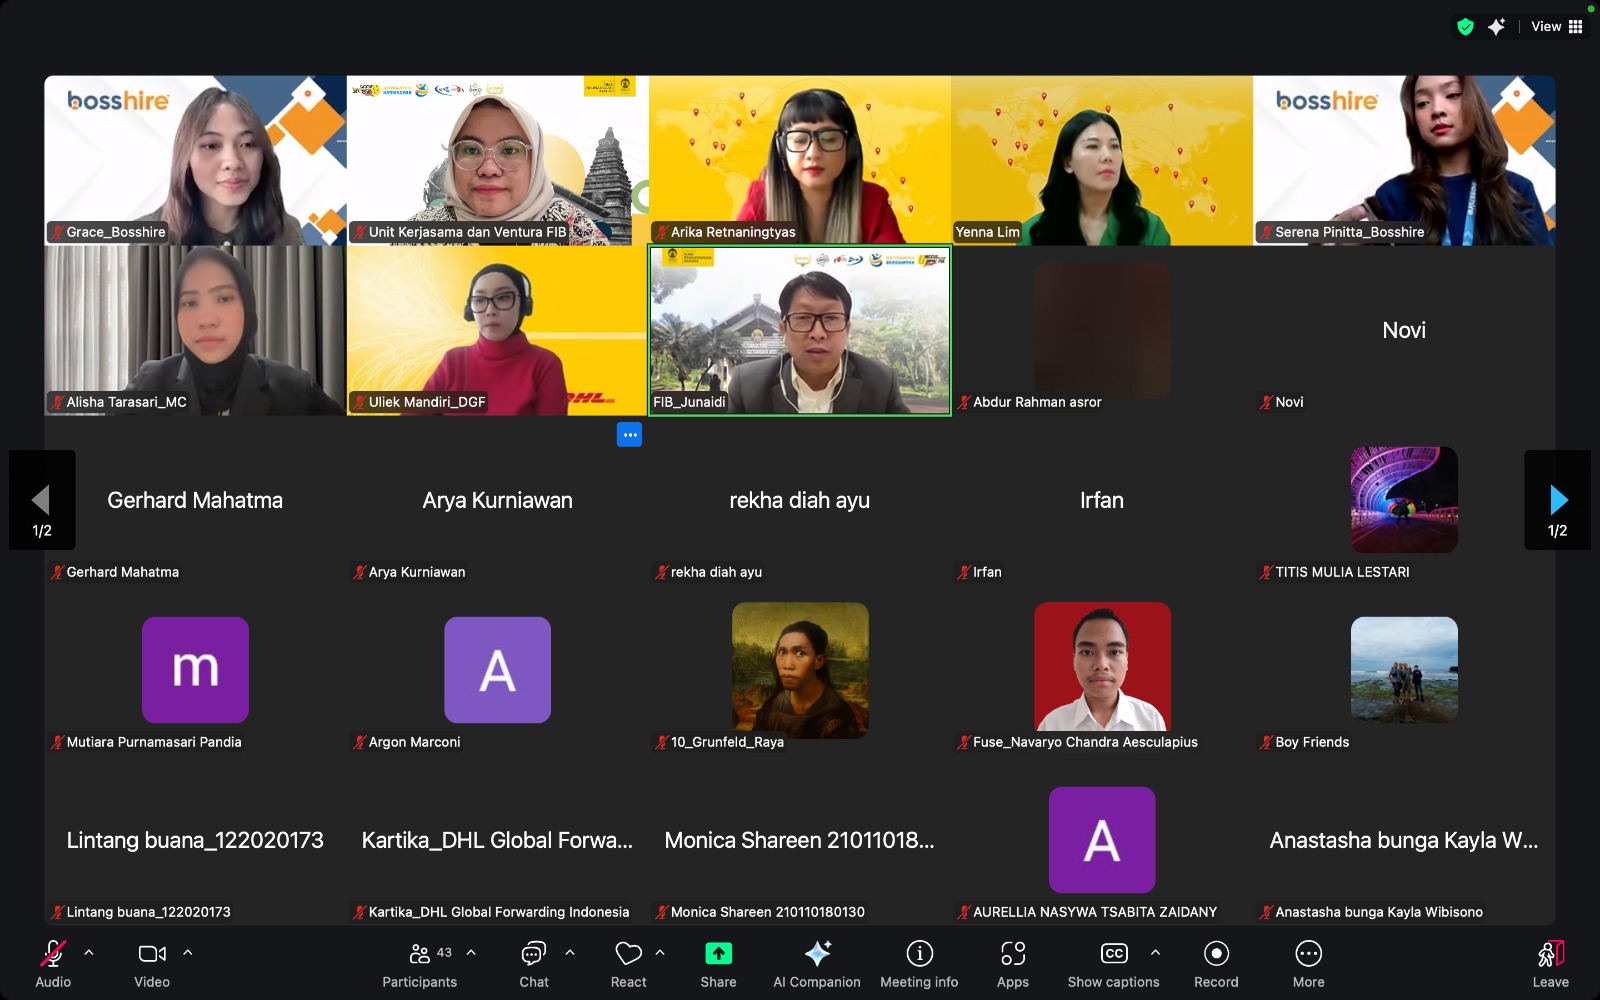
Task: Start recording with the Record button
Action: pos(1216,964)
